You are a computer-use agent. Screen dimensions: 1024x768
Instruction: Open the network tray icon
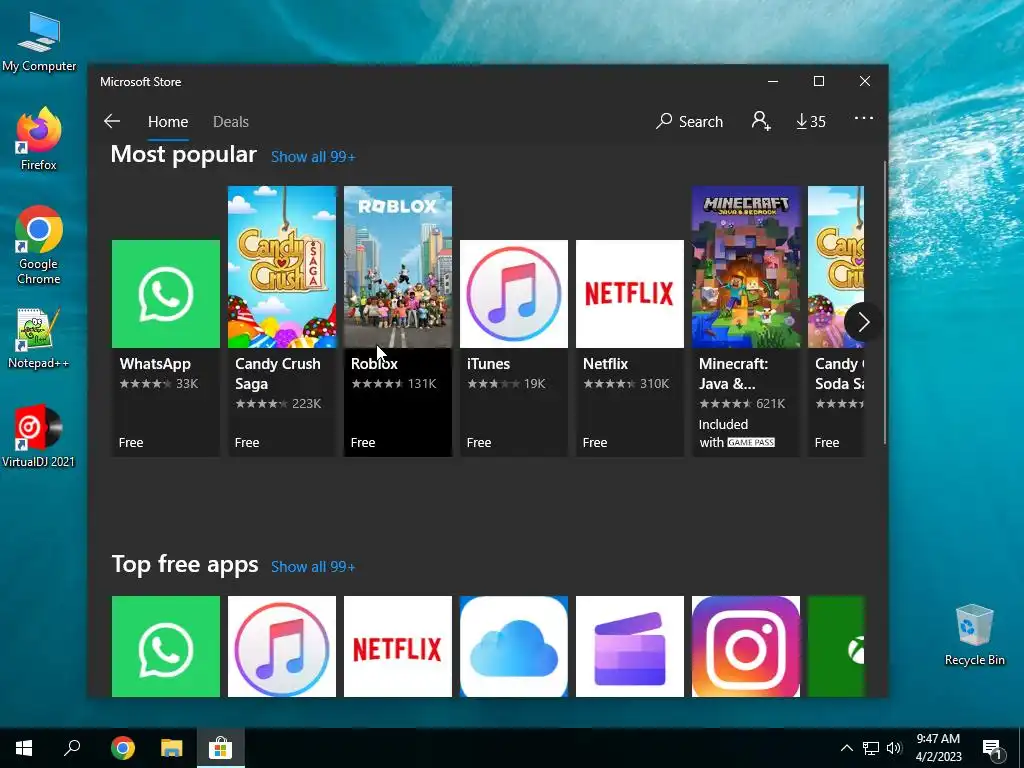point(871,748)
